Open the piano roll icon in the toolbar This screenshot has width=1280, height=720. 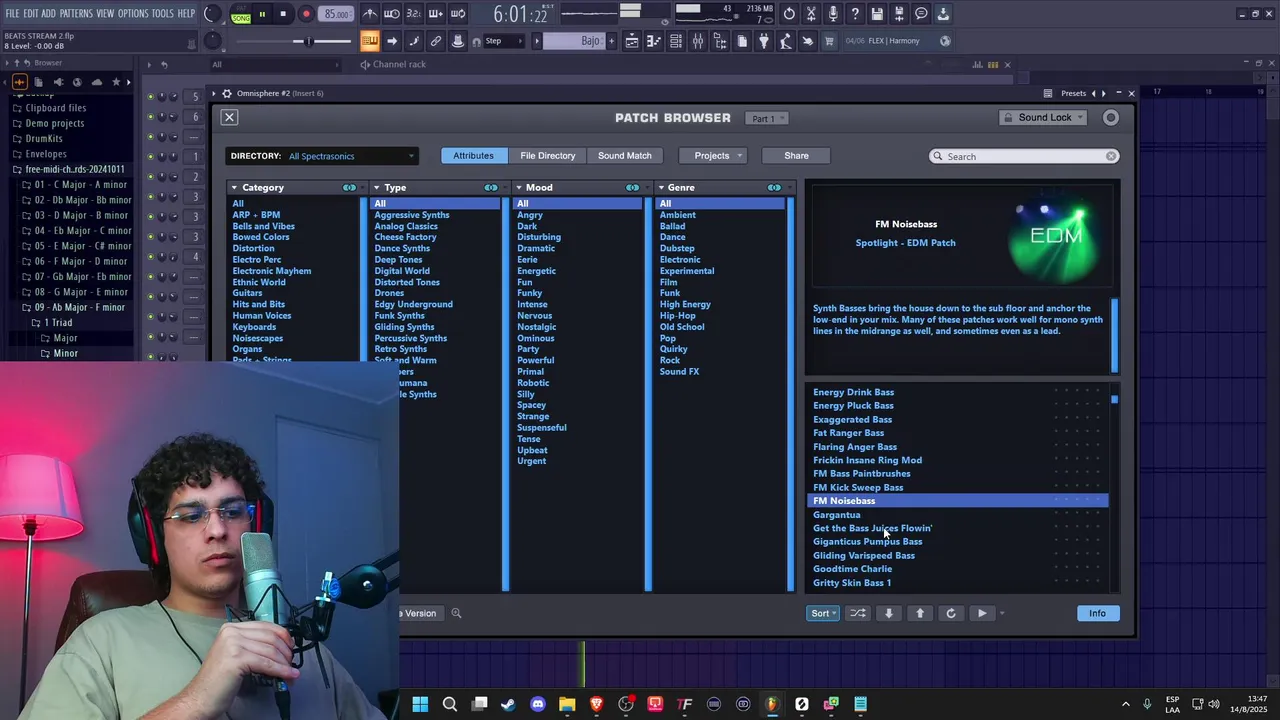click(654, 41)
